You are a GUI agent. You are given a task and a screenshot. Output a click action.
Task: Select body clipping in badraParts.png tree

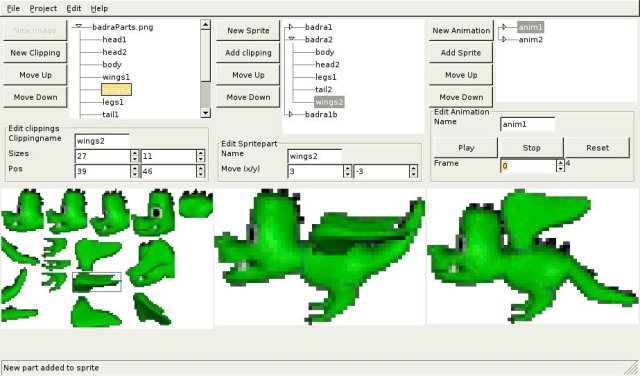pos(112,65)
